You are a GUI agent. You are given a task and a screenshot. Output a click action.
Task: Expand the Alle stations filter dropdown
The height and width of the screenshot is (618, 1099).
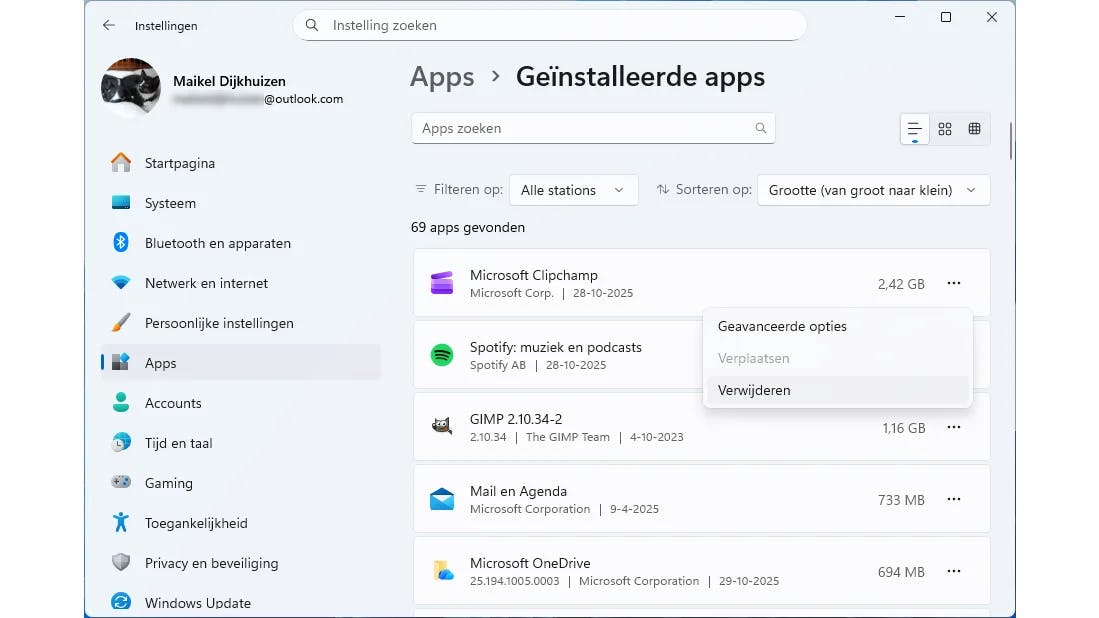(573, 190)
